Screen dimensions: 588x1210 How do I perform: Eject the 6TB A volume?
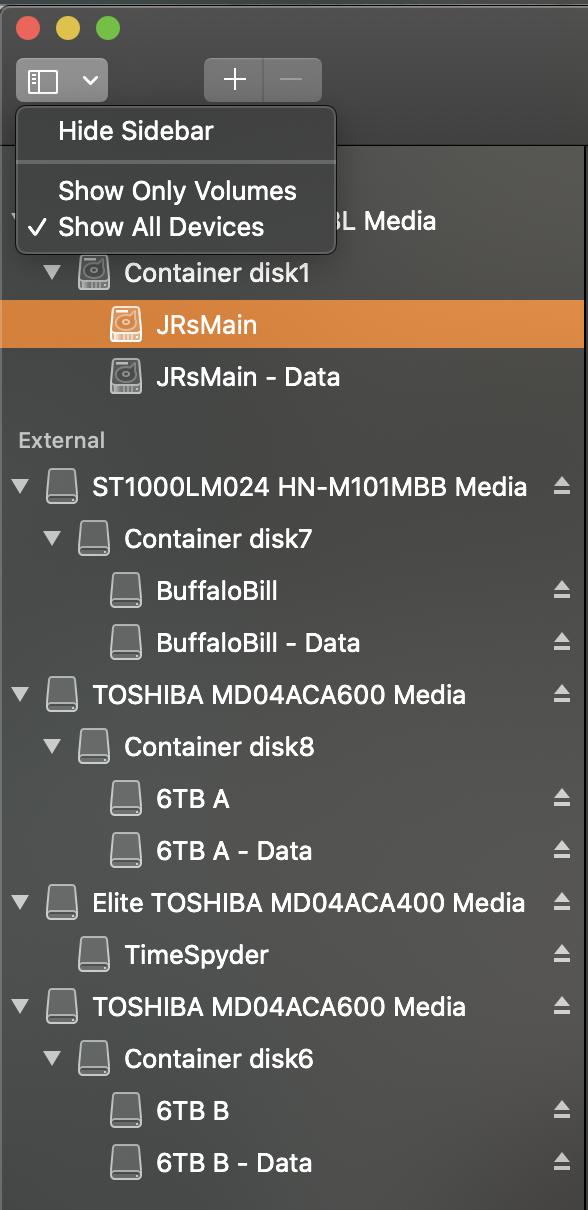[562, 799]
